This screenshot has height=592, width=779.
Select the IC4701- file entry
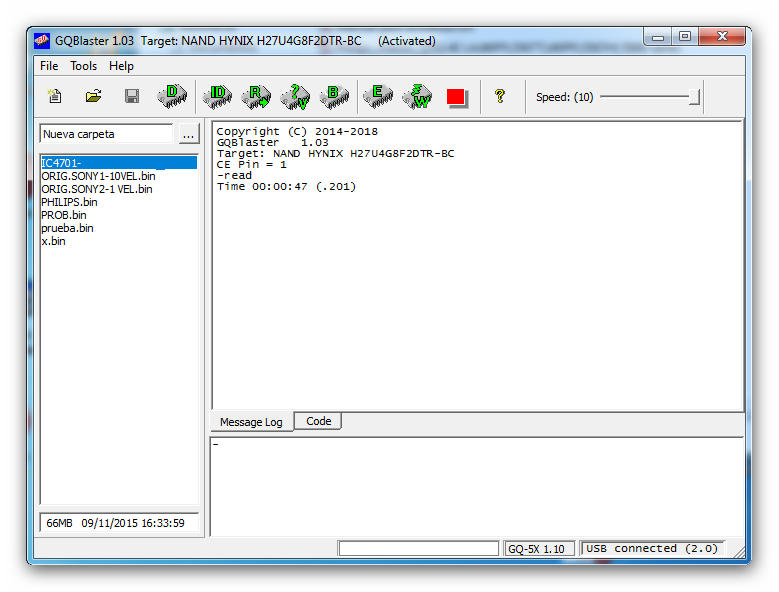tap(119, 163)
